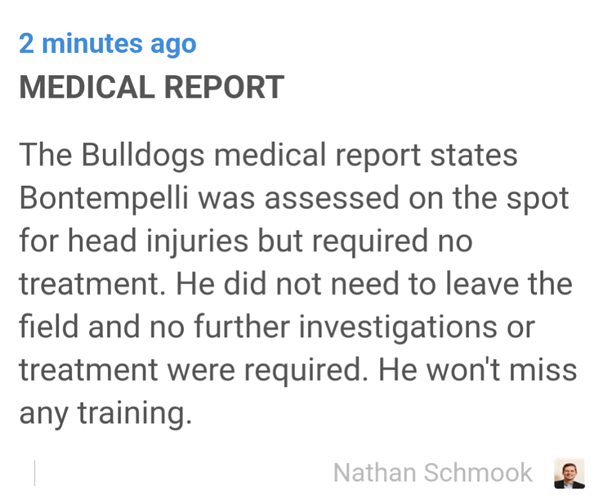Click the words "required no" in the third line
602x500 pixels.
click(392, 242)
